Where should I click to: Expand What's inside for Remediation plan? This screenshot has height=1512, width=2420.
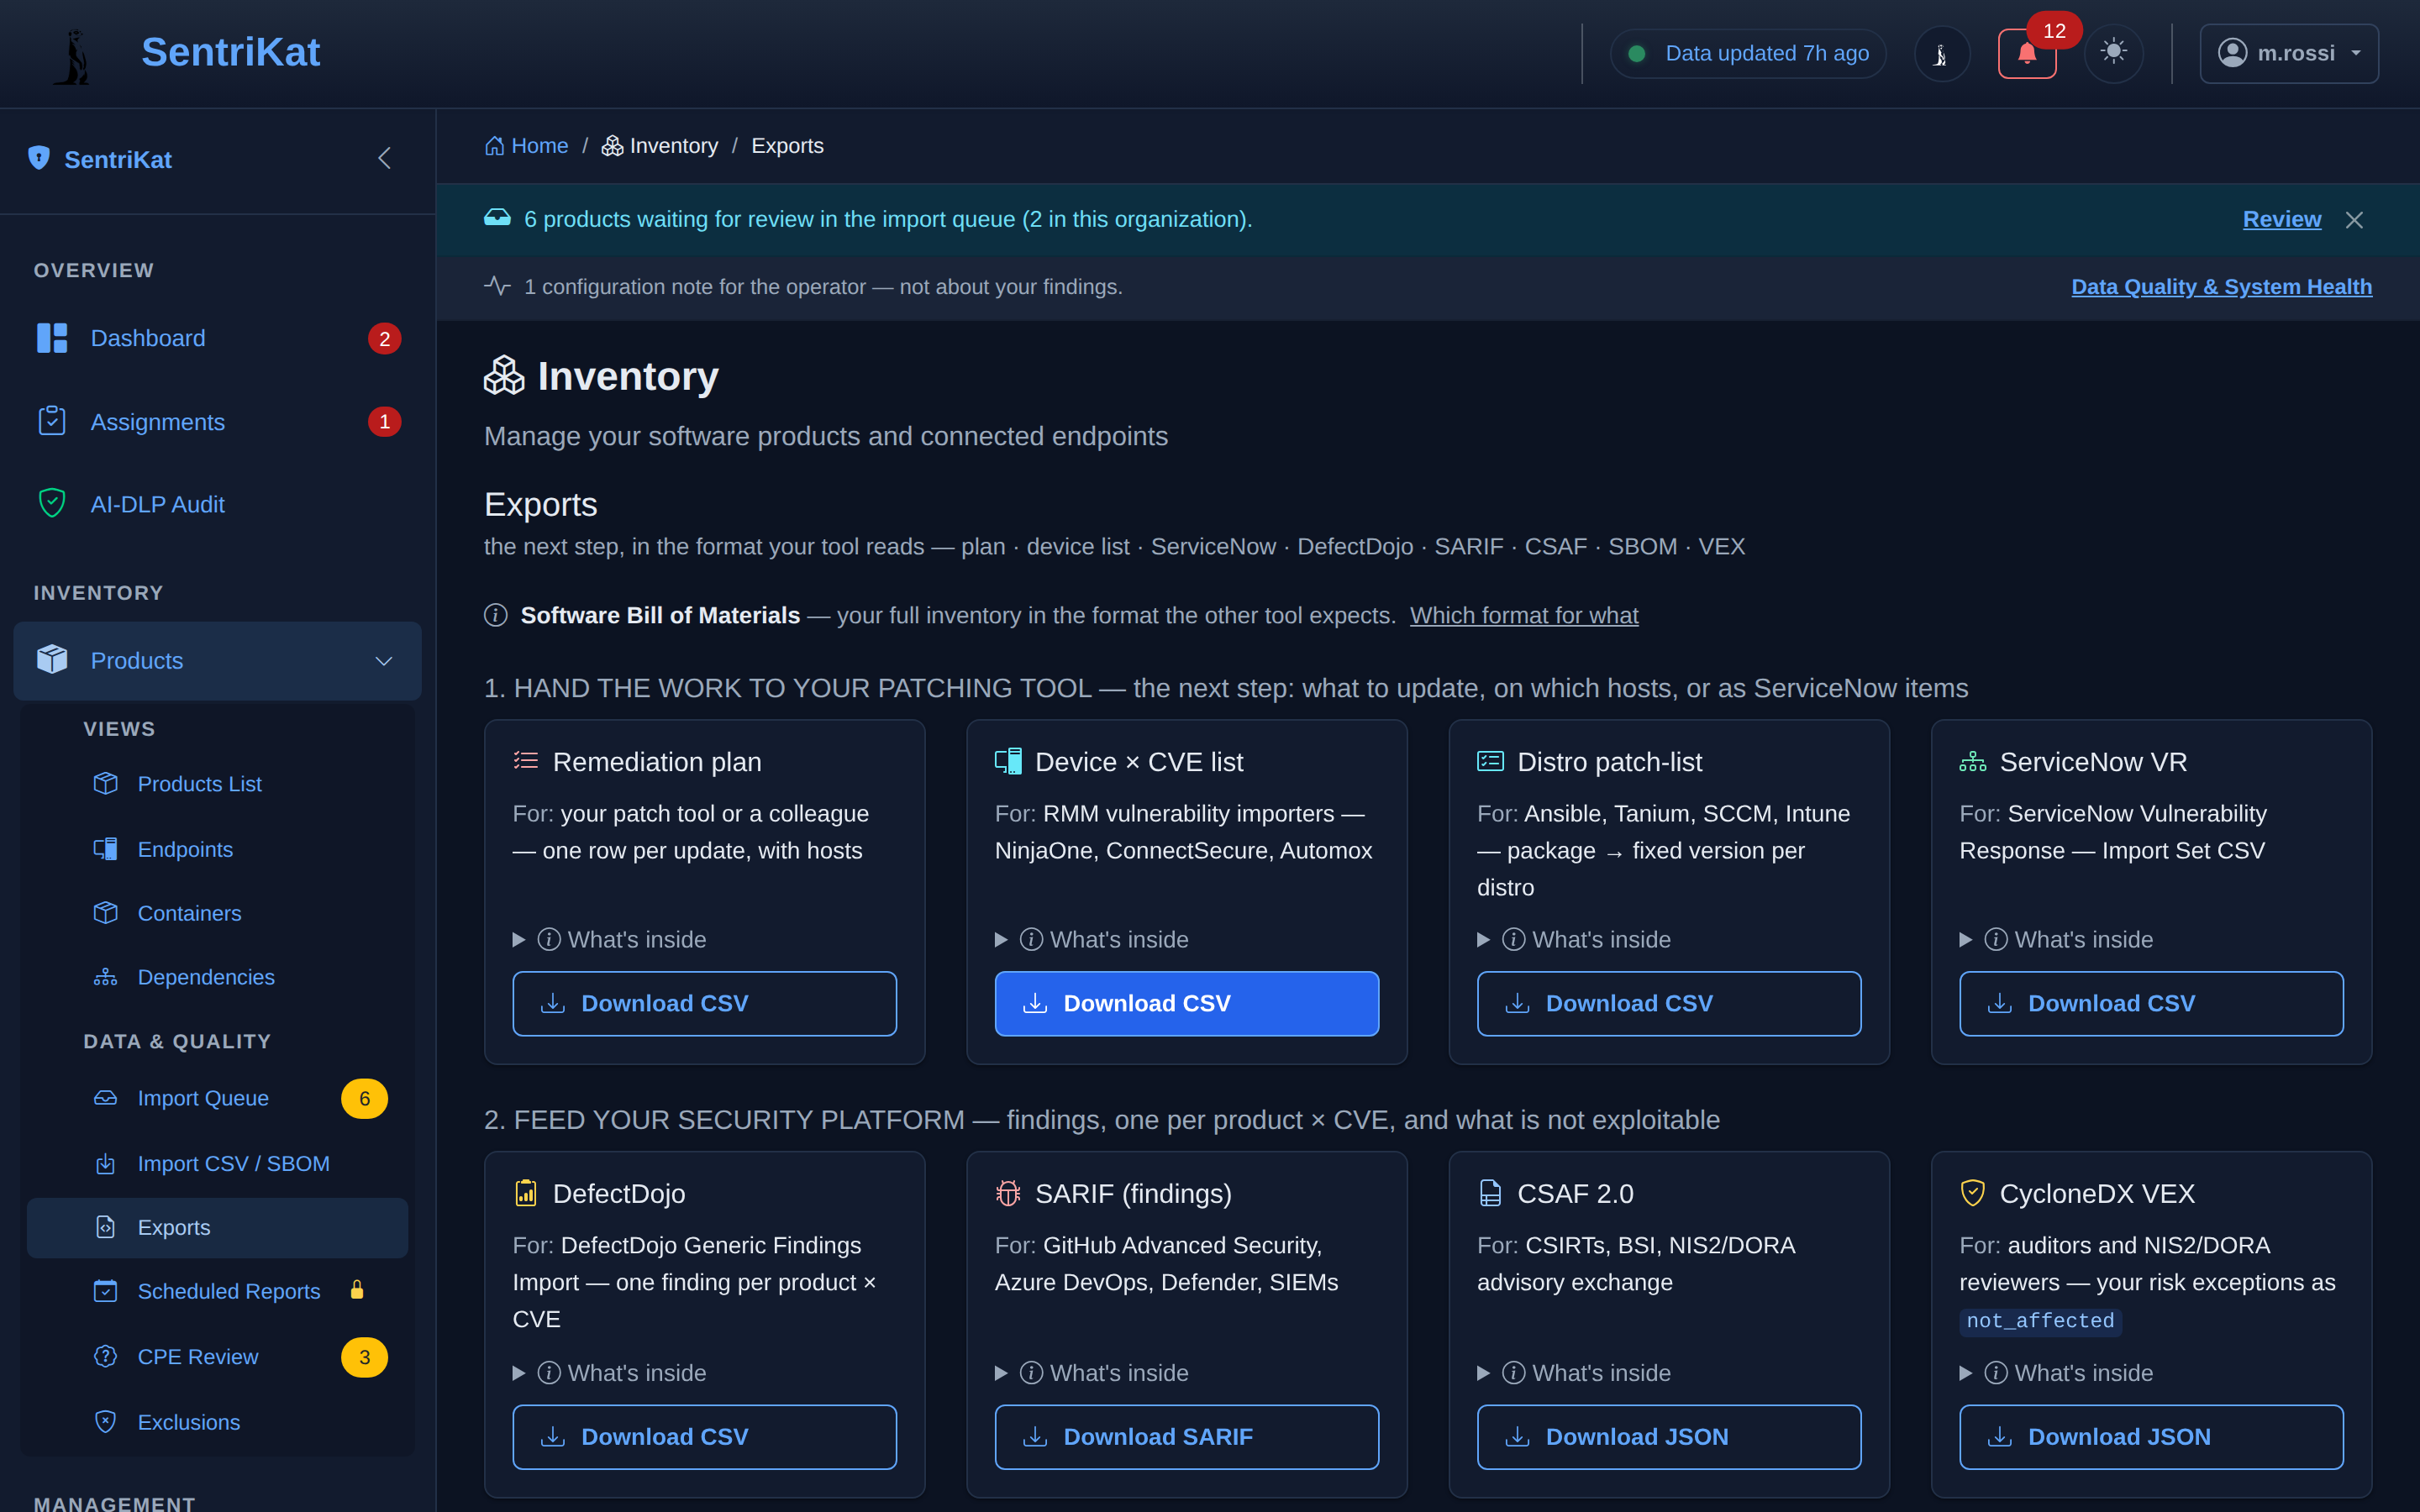point(610,940)
